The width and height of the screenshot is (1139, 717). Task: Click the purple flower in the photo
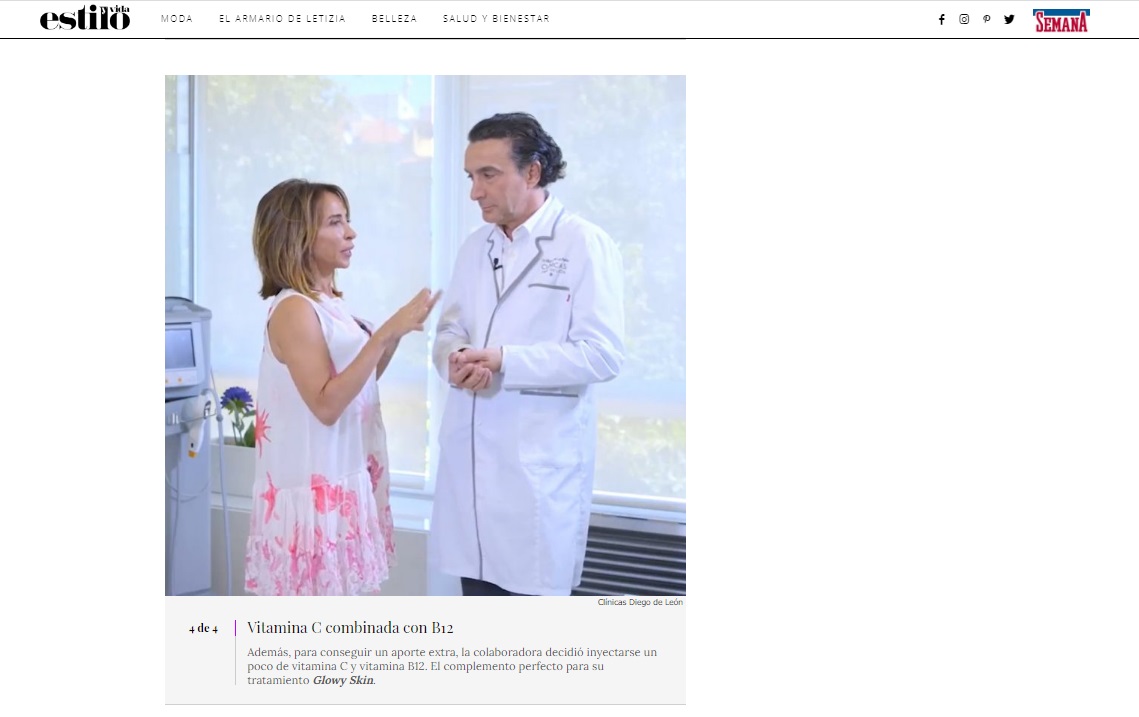click(236, 400)
